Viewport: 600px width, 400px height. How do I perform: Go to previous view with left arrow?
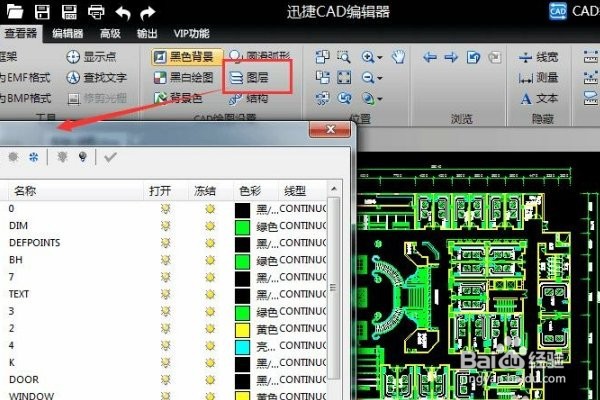430,57
